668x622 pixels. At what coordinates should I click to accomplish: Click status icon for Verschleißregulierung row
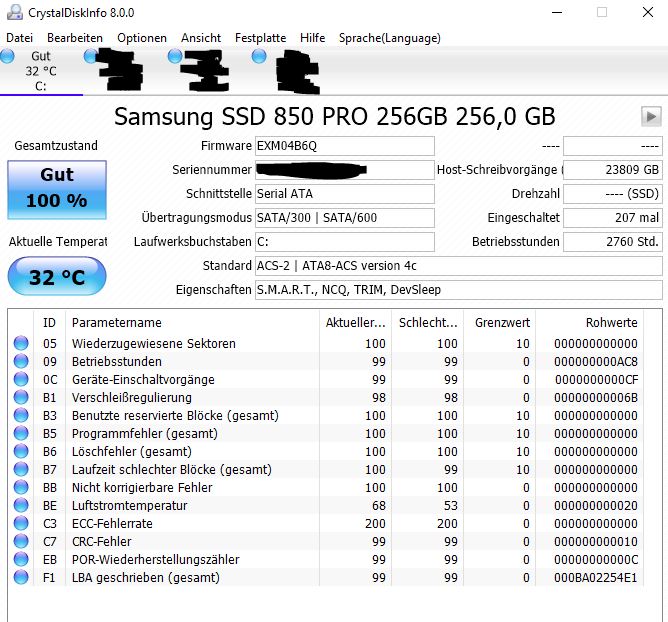pos(21,397)
